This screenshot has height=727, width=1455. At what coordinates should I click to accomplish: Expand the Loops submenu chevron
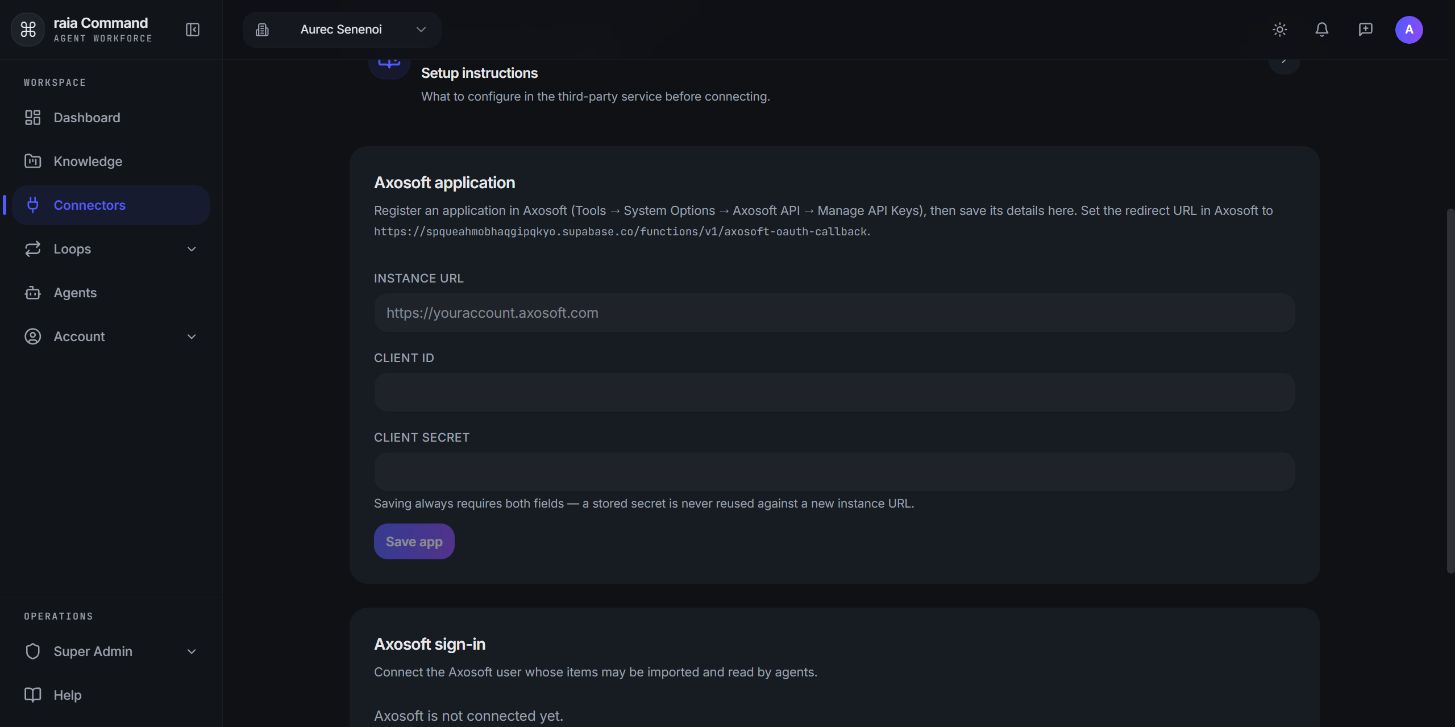pyautogui.click(x=192, y=249)
